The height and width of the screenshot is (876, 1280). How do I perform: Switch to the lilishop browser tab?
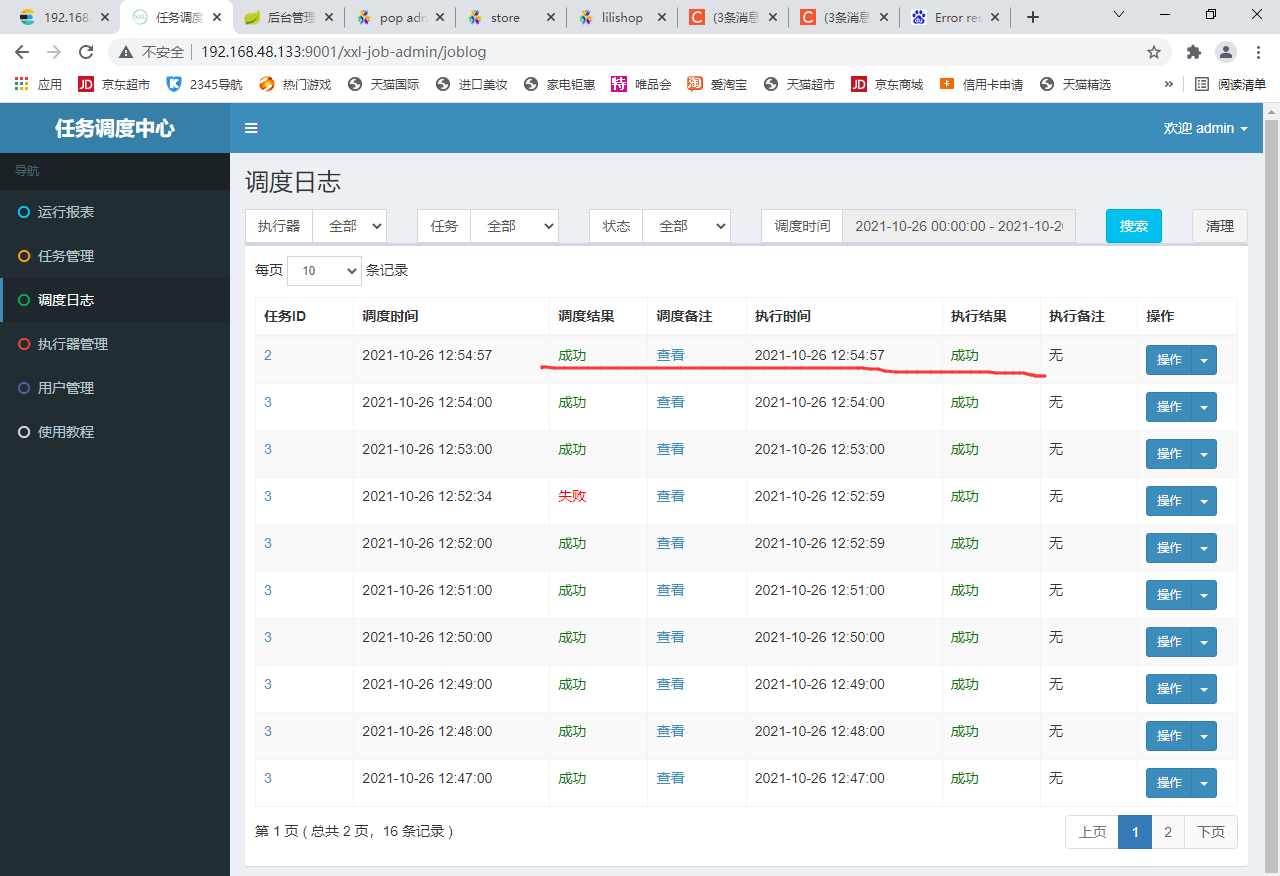(x=620, y=17)
